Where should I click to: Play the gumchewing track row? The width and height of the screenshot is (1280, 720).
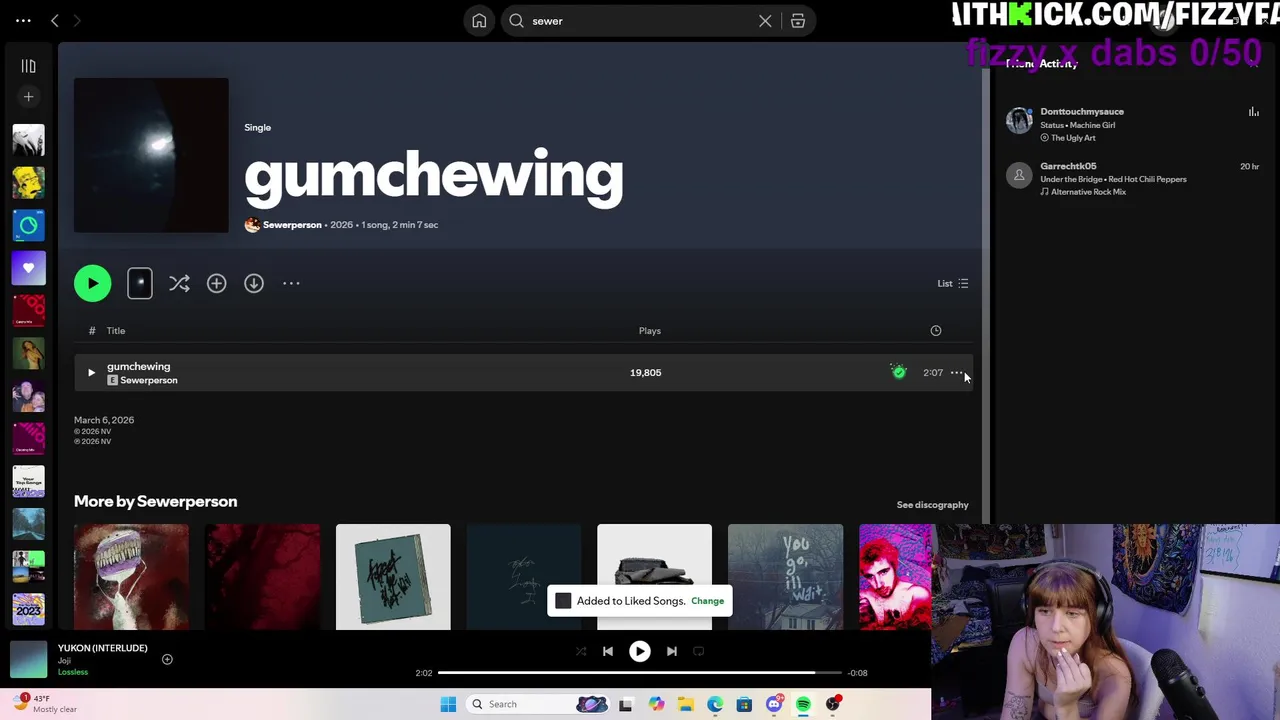tap(91, 372)
